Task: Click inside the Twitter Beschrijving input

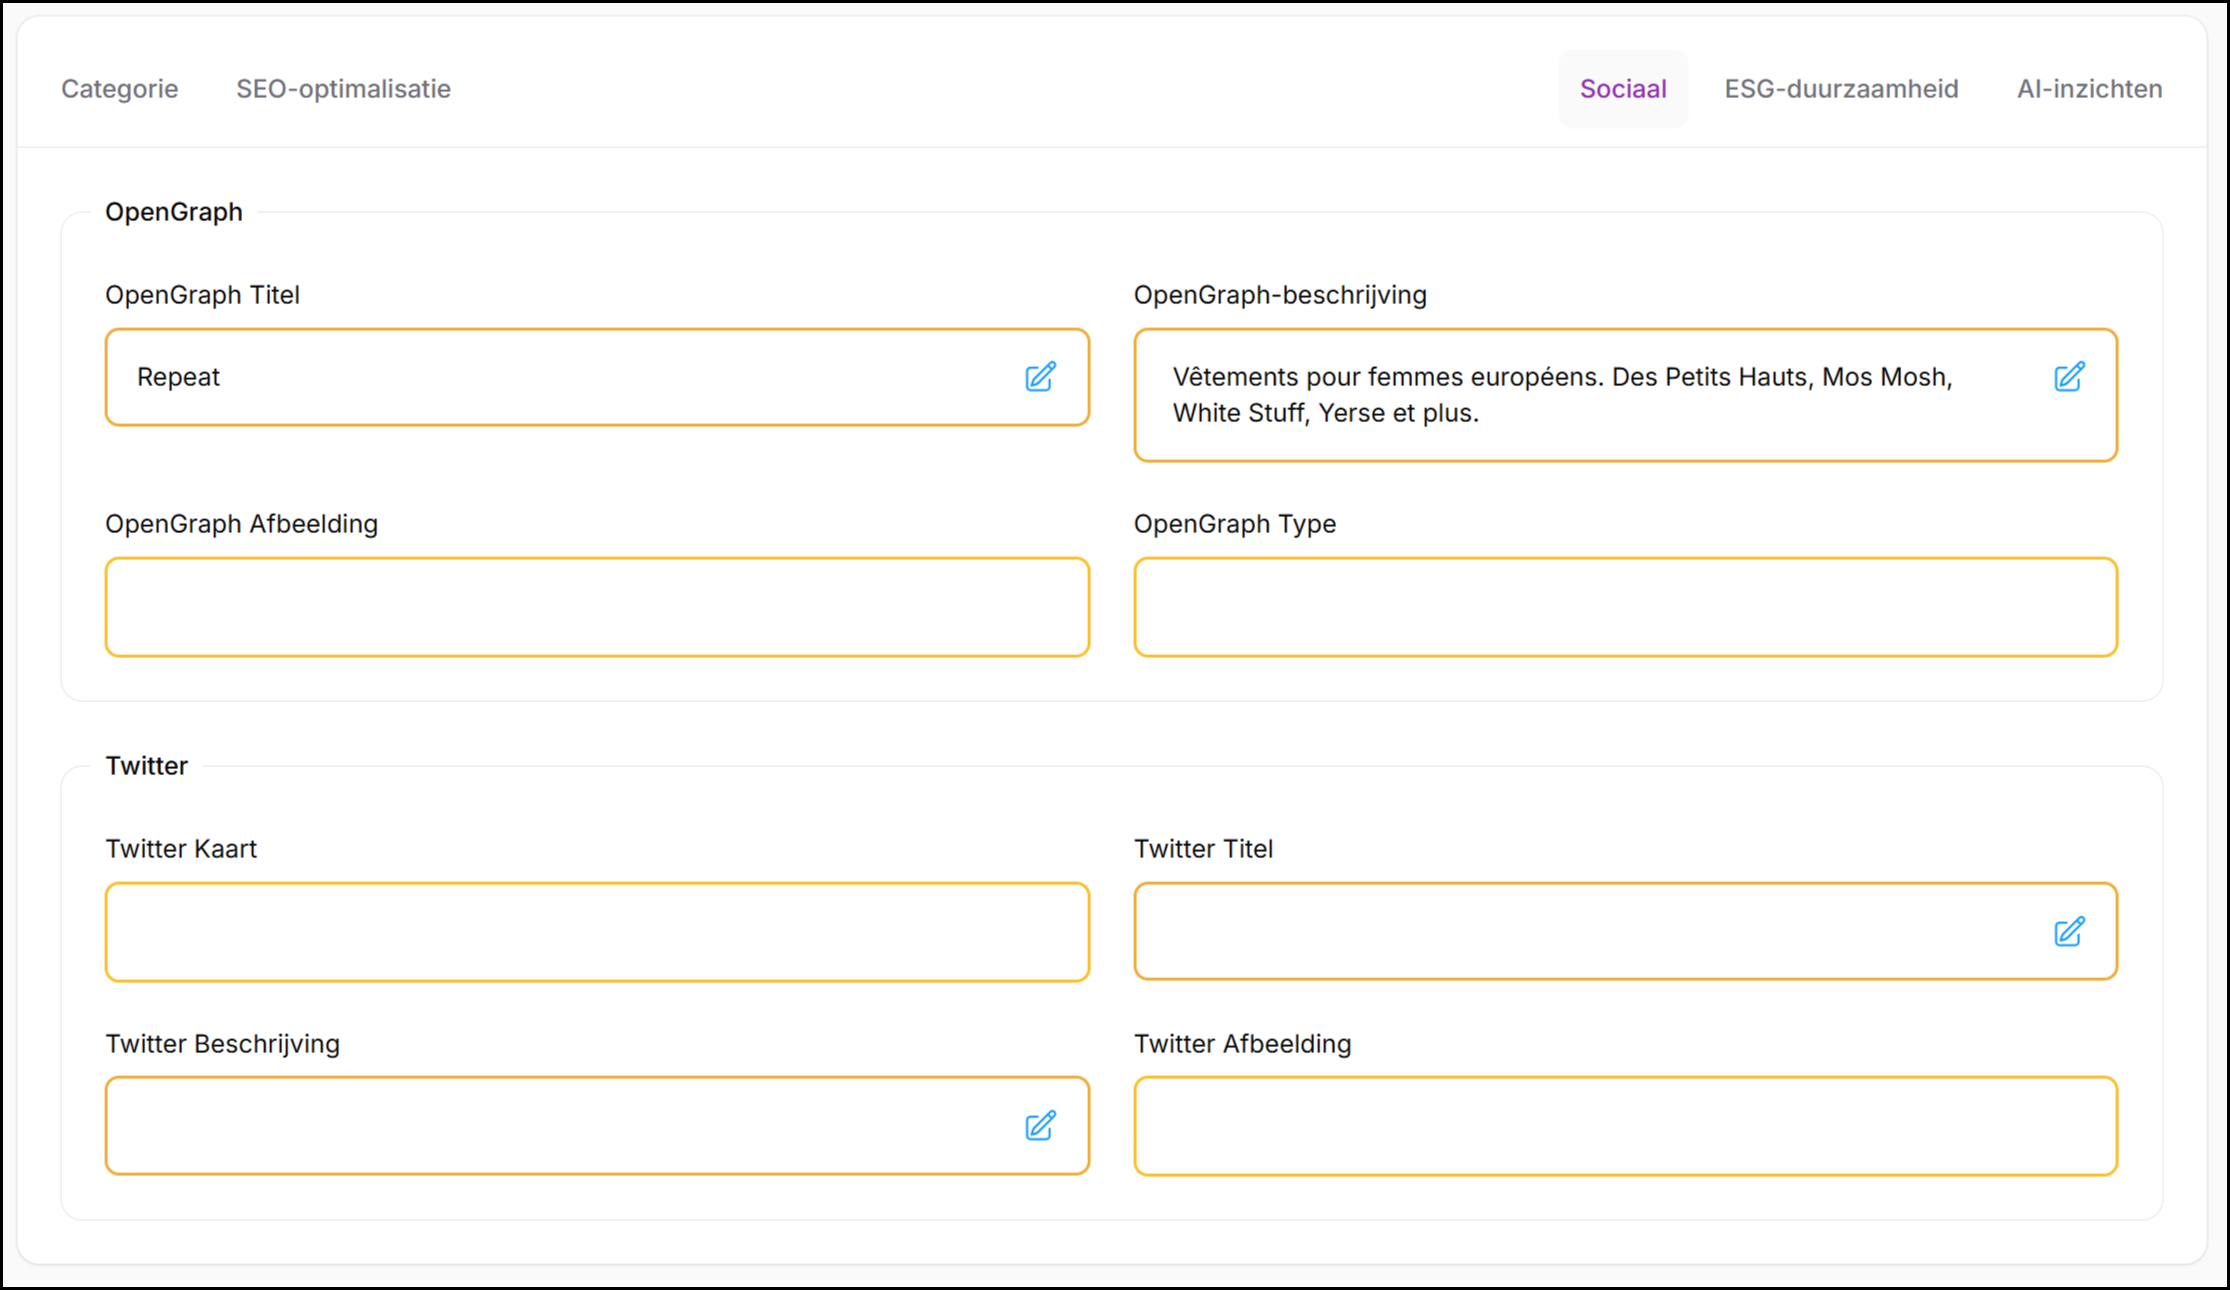Action: (x=560, y=1126)
